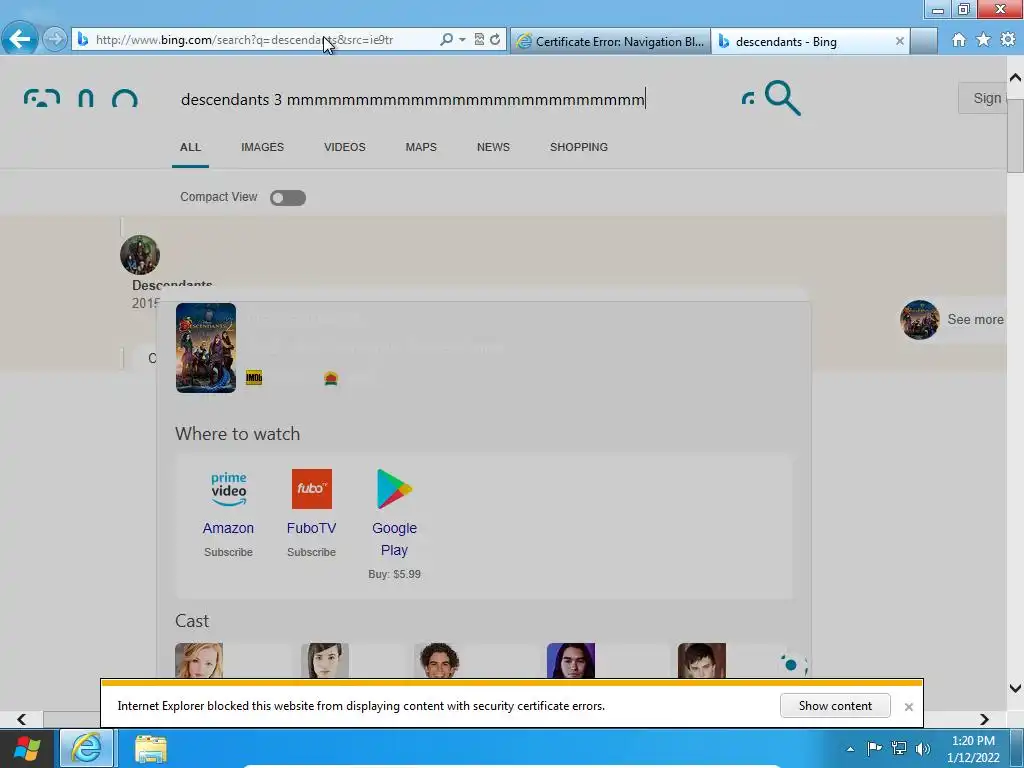Switch to the VIDEOS tab
This screenshot has height=768, width=1024.
[345, 148]
